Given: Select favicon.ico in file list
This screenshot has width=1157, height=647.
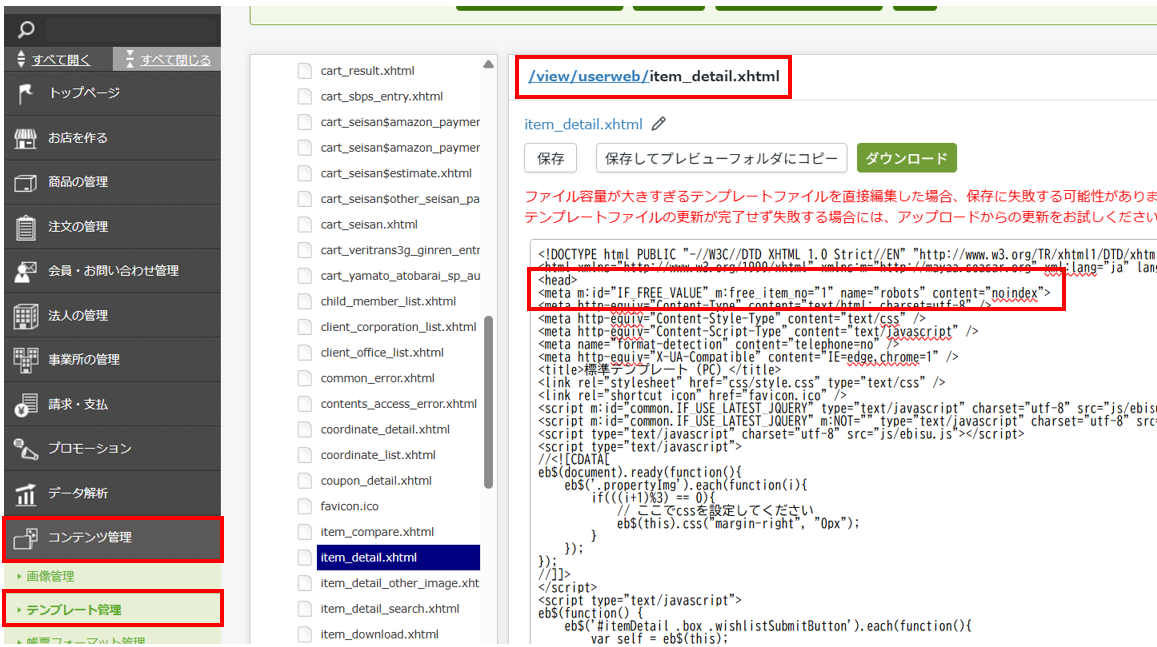Looking at the screenshot, I should (x=349, y=506).
